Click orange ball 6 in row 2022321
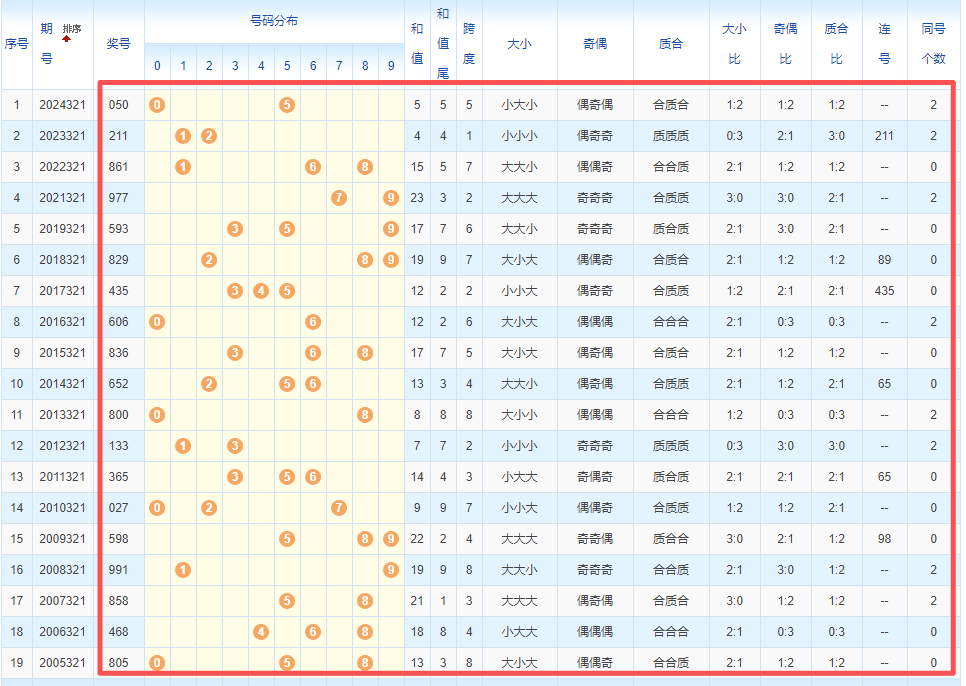Screen dimensions: 966x686 [313, 167]
